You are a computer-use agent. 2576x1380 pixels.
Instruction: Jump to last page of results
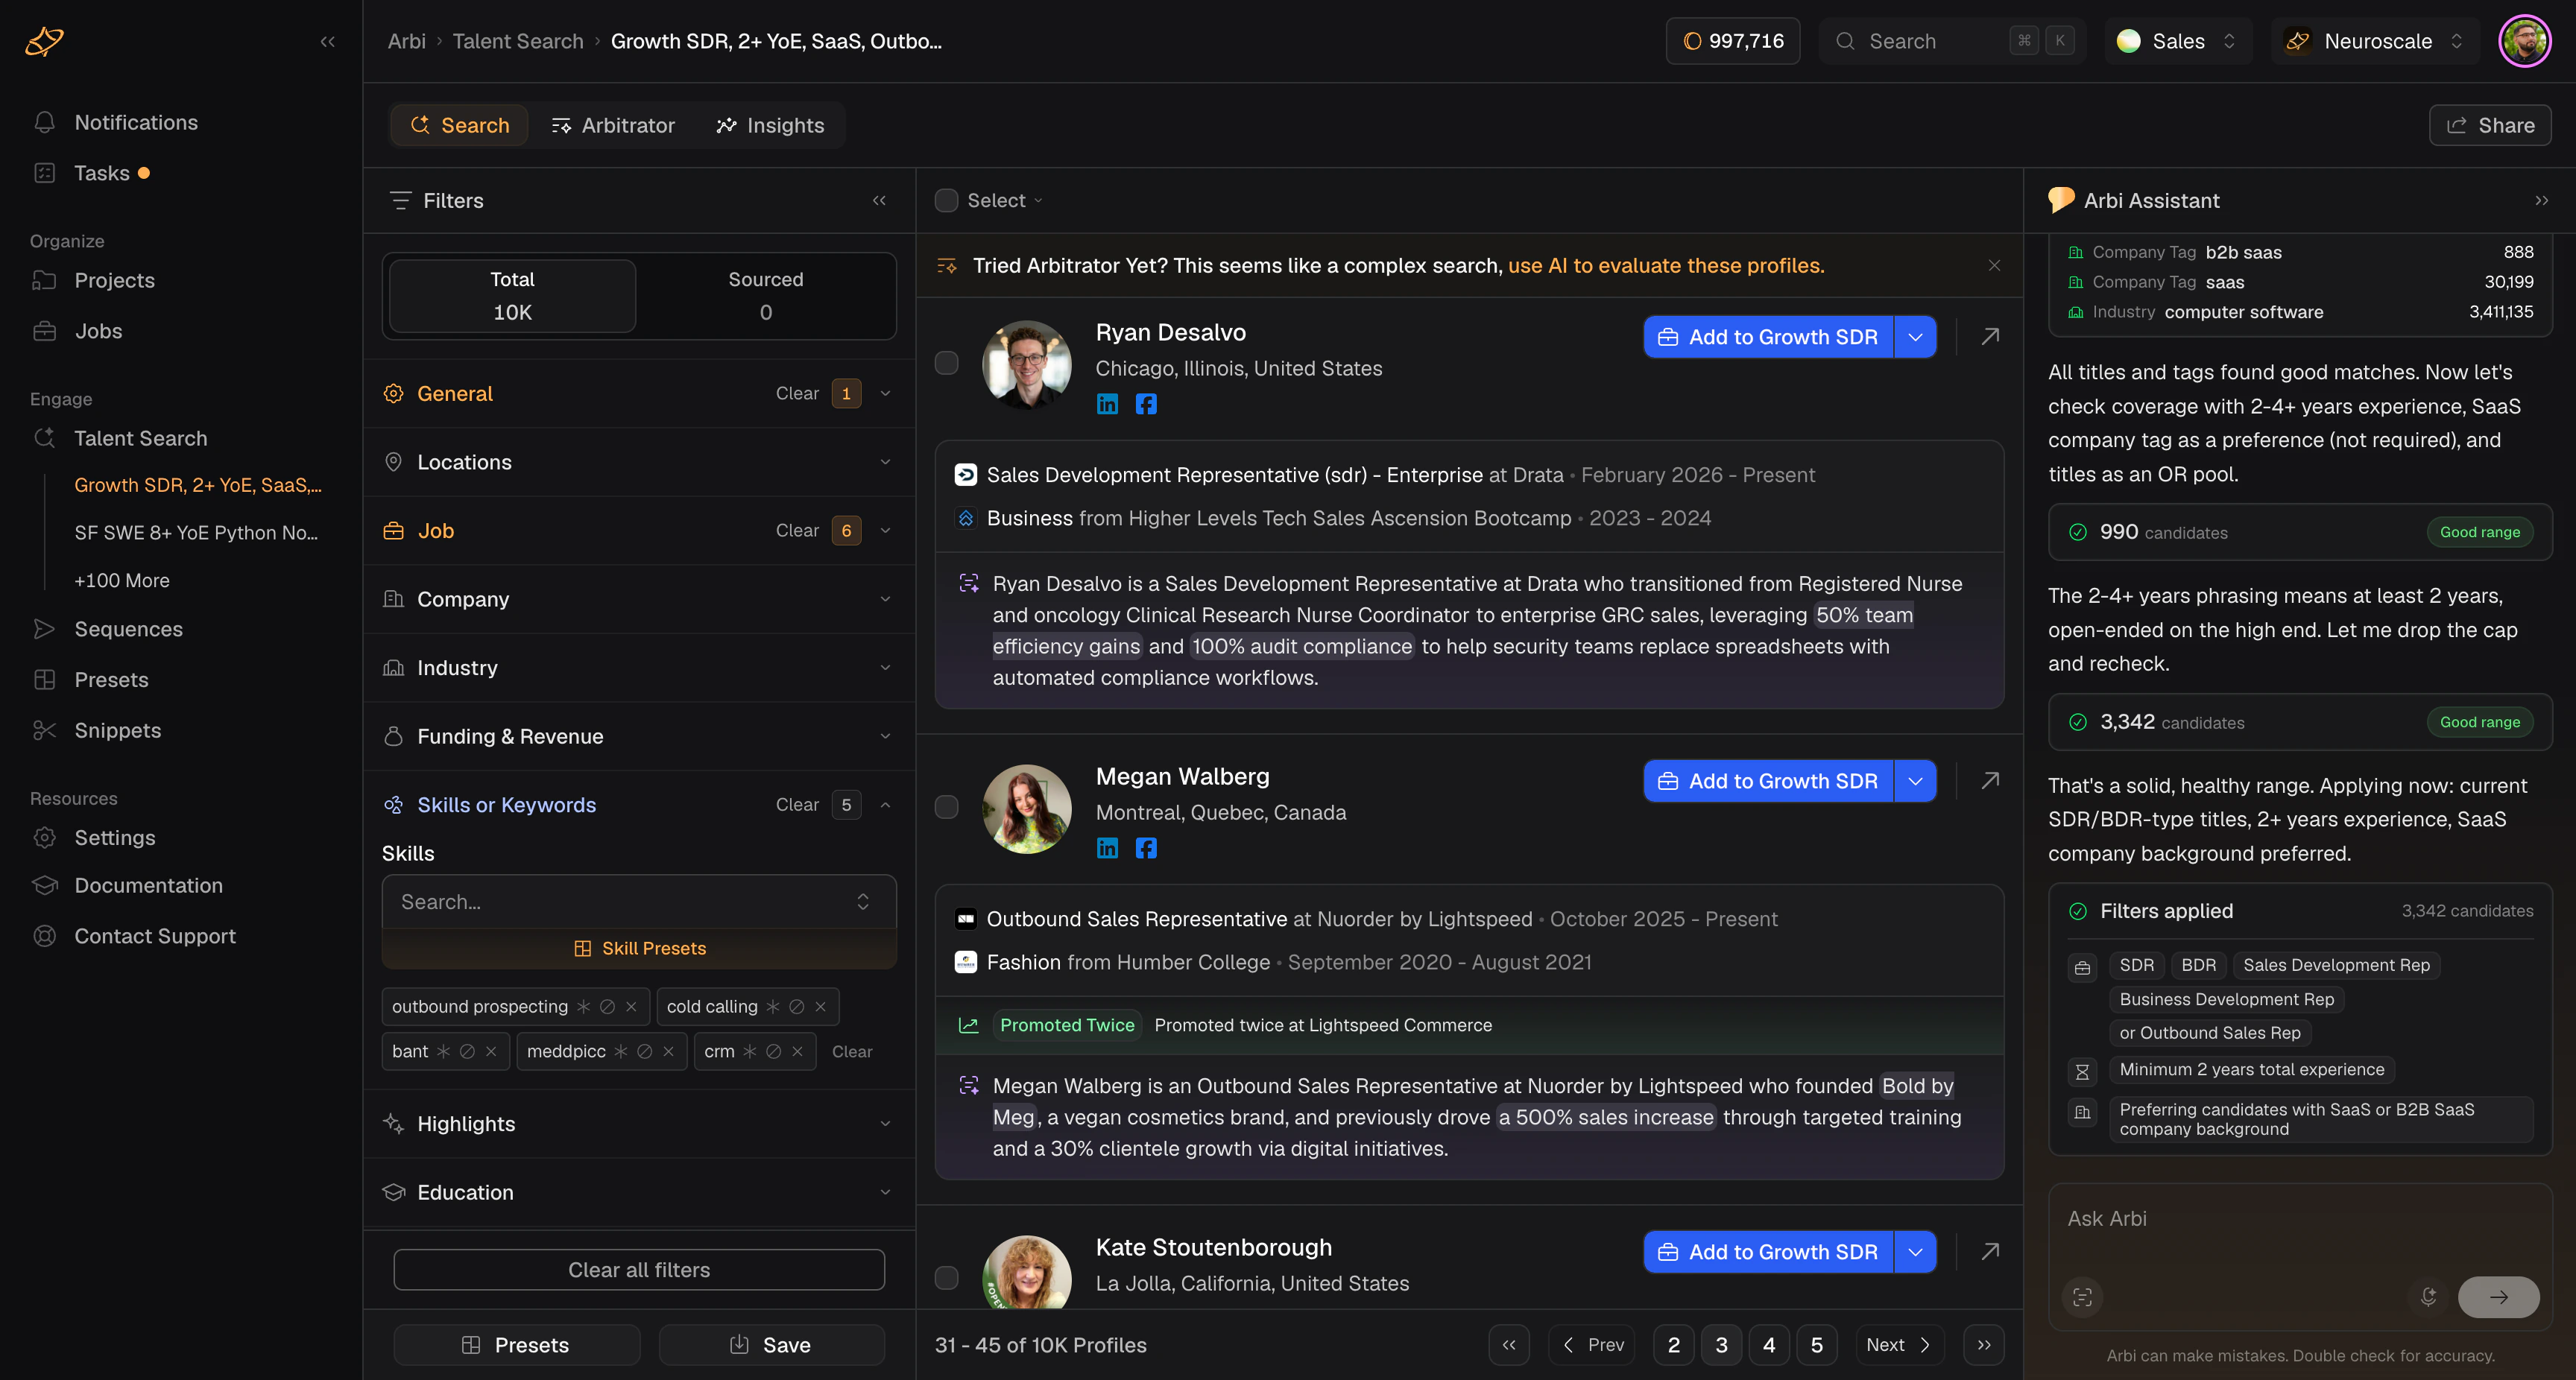pos(1984,1345)
